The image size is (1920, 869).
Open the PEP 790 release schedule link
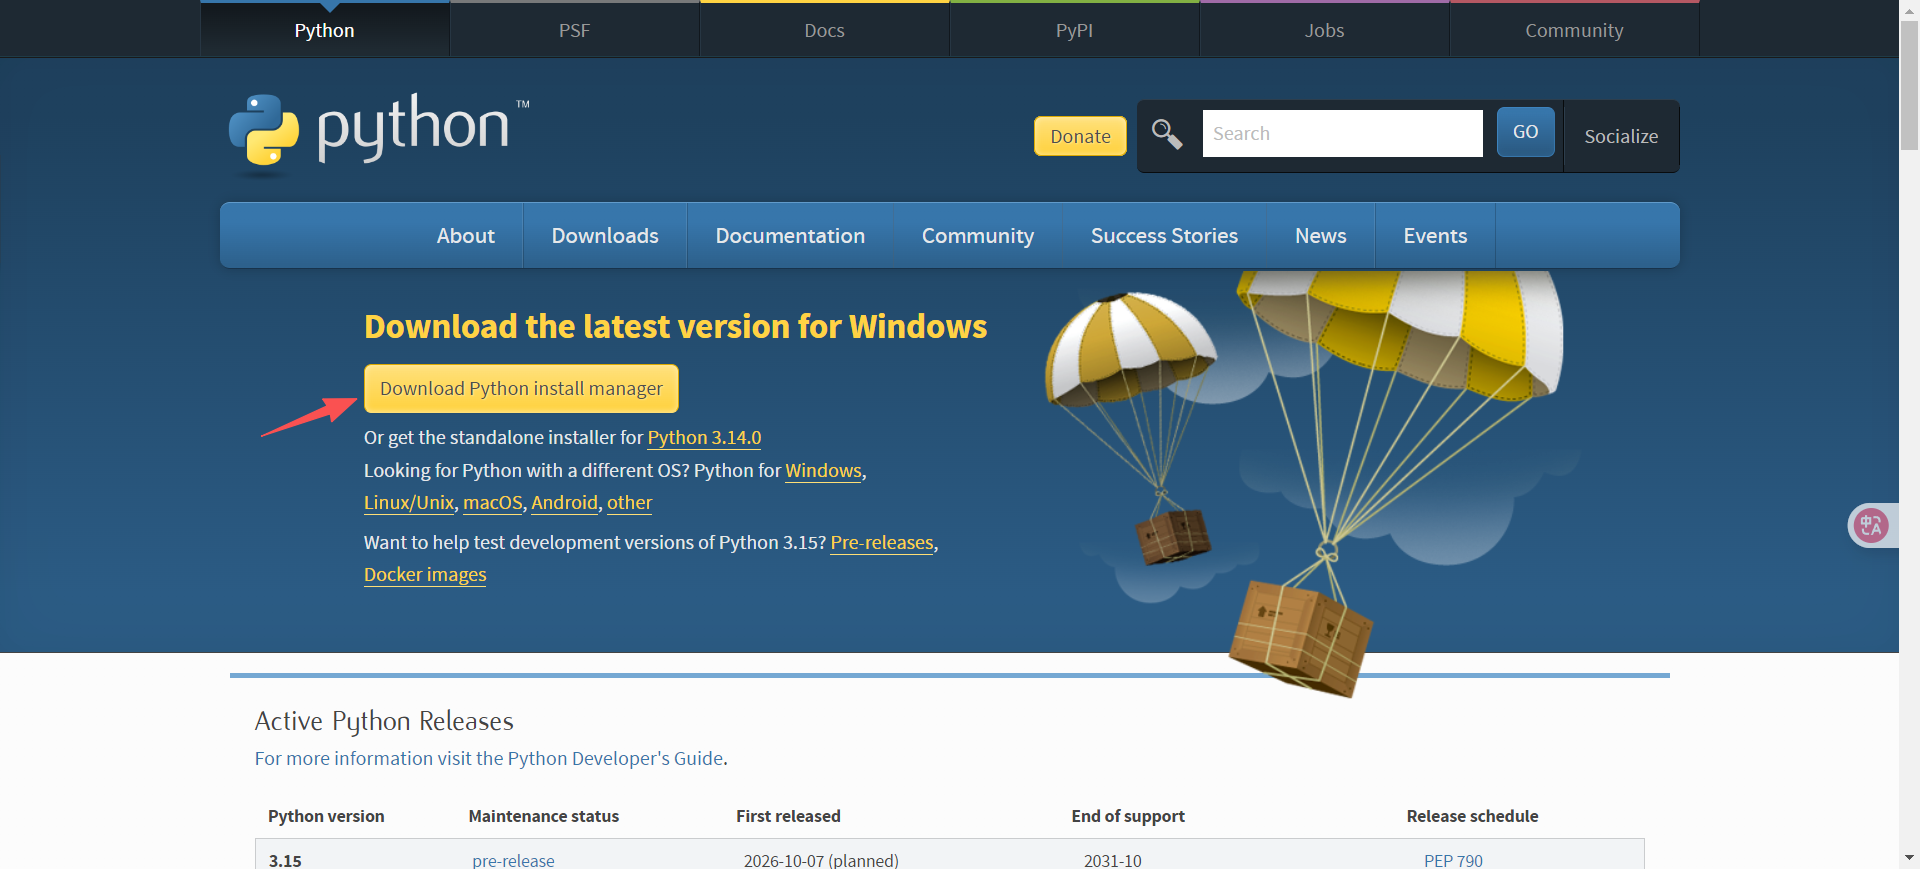click(1453, 860)
